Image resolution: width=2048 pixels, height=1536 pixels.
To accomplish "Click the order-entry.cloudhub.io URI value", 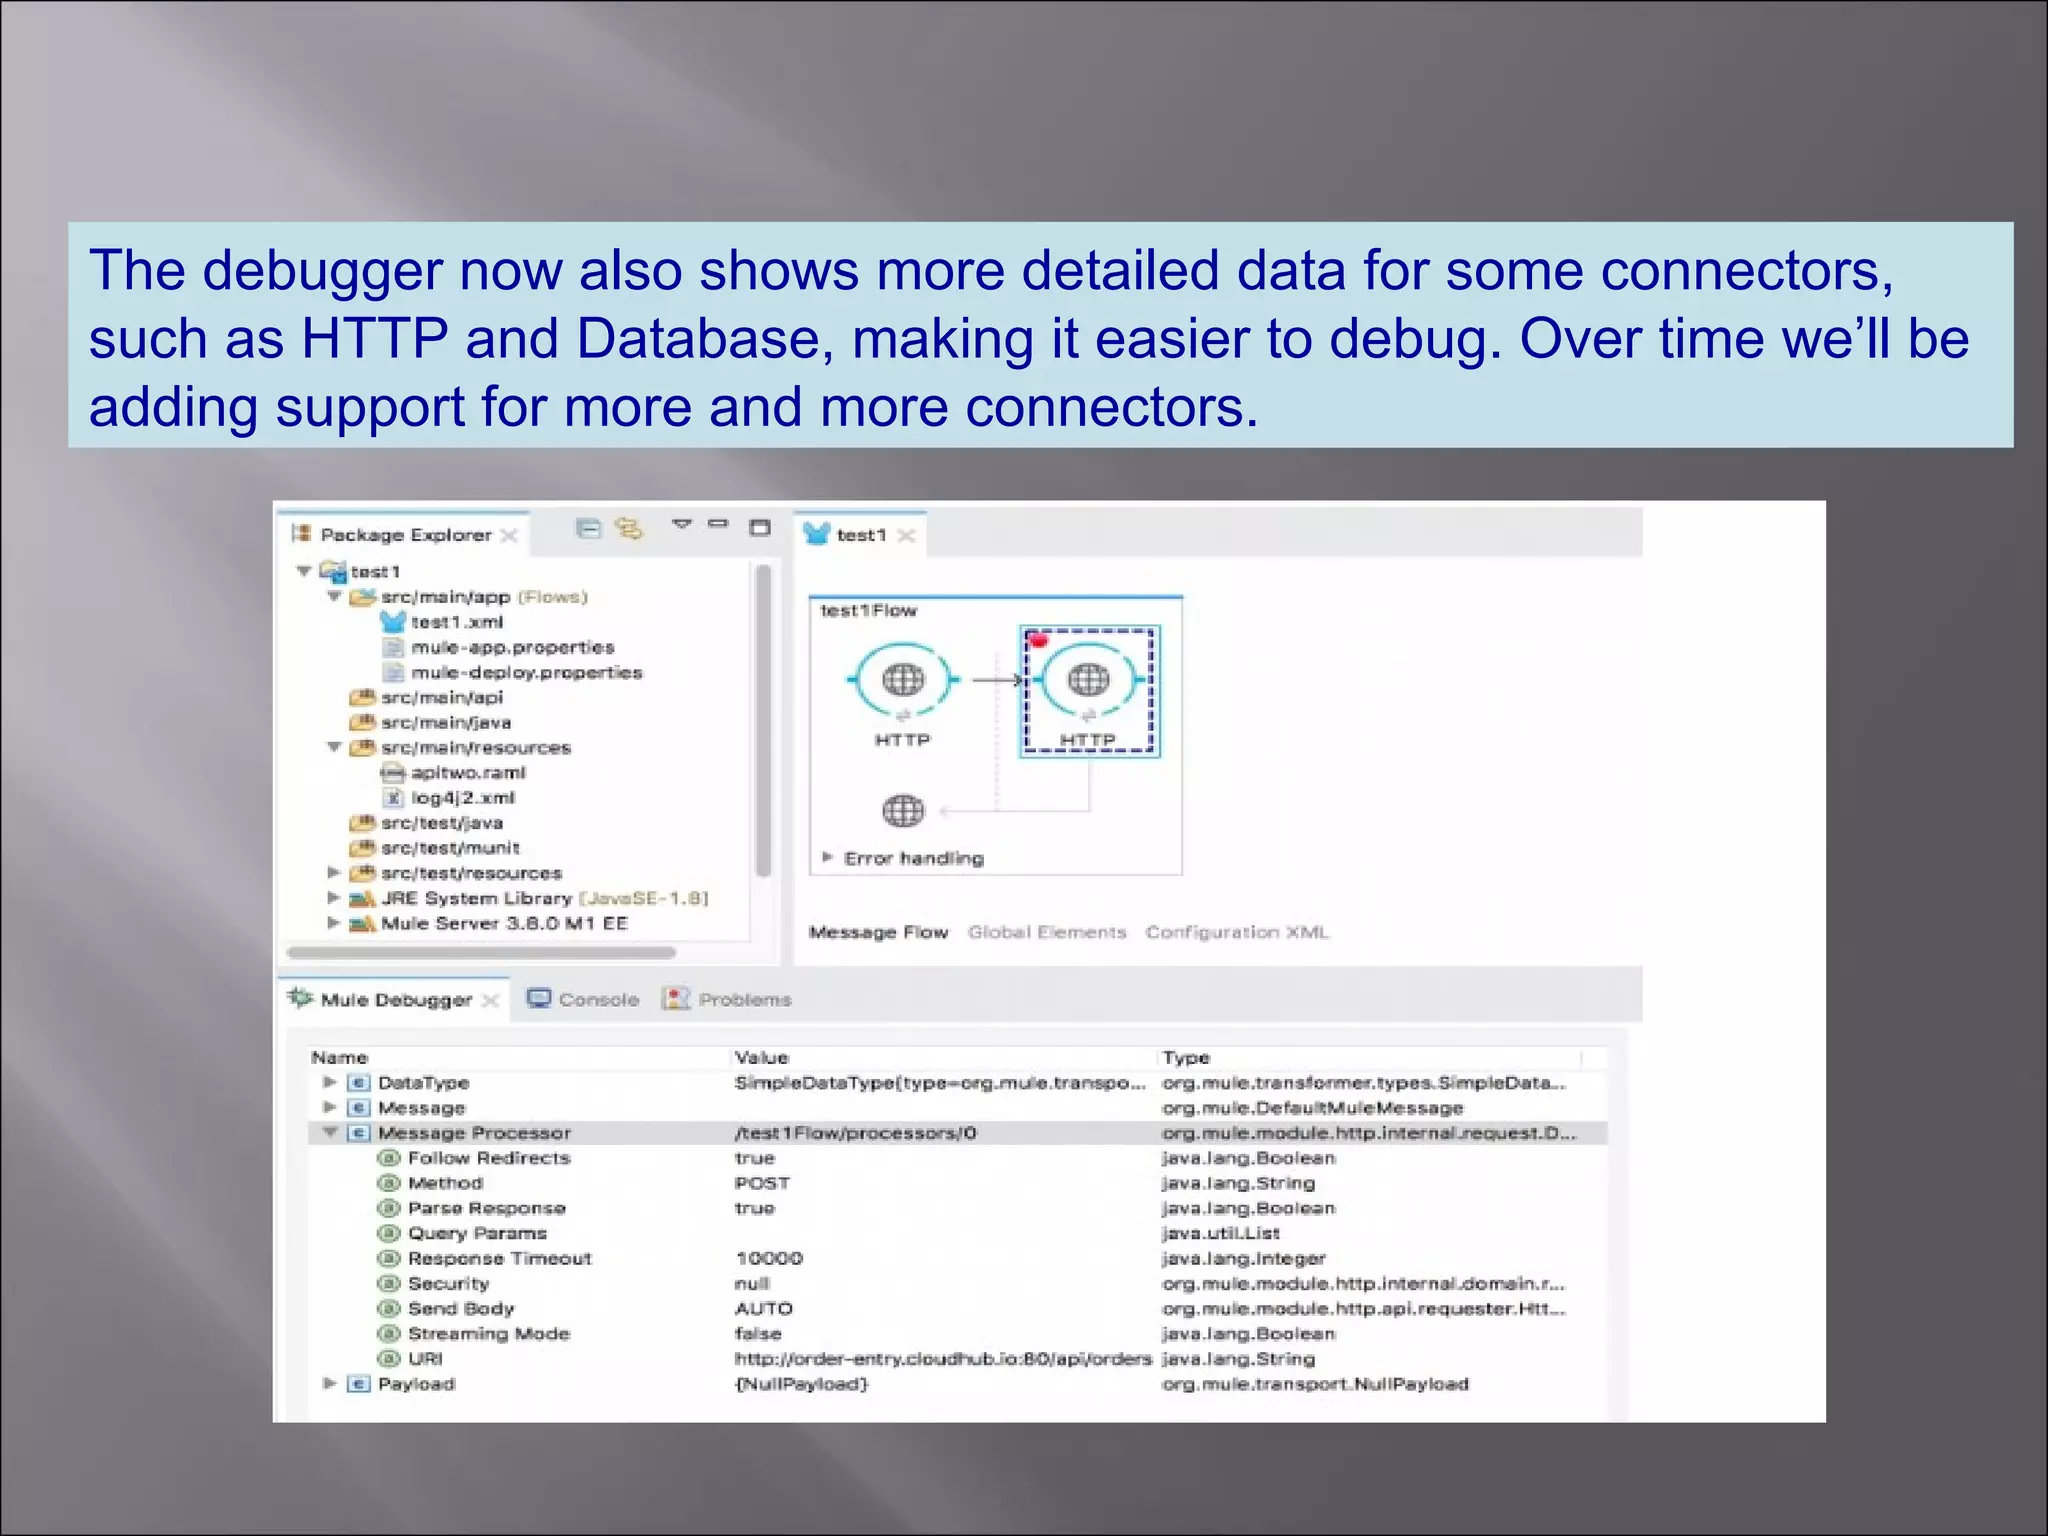I will point(943,1358).
